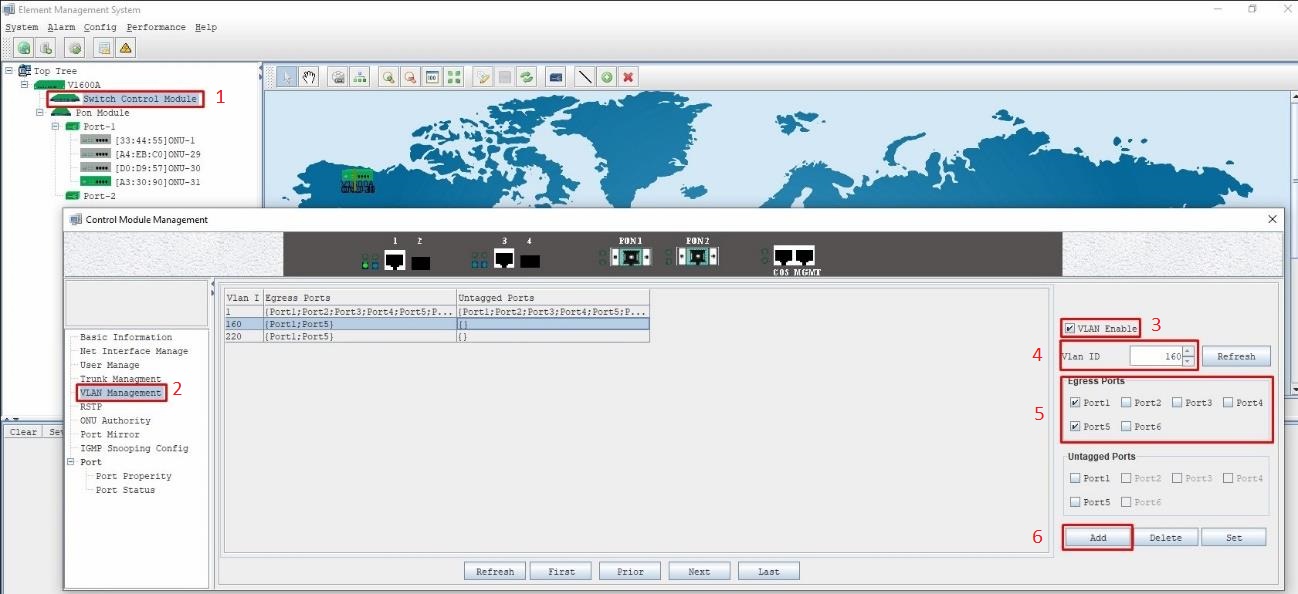Expand the Port node in settings list
1298x594 pixels.
pos(70,461)
